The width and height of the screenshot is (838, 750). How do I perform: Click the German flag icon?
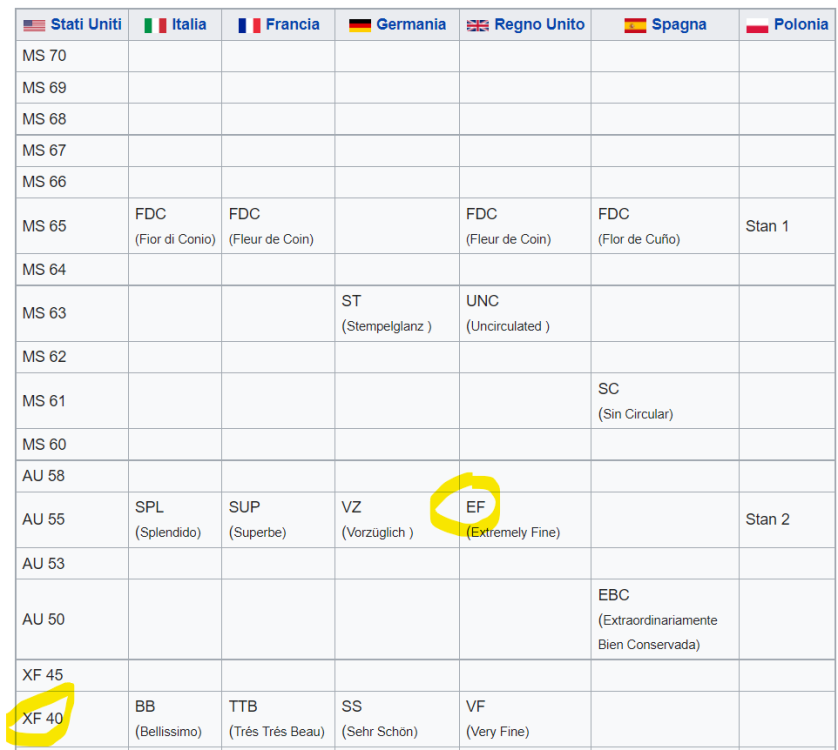pos(360,25)
